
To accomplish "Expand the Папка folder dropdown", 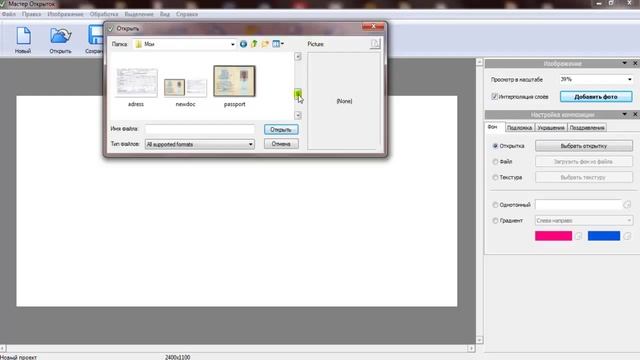I will click(233, 44).
